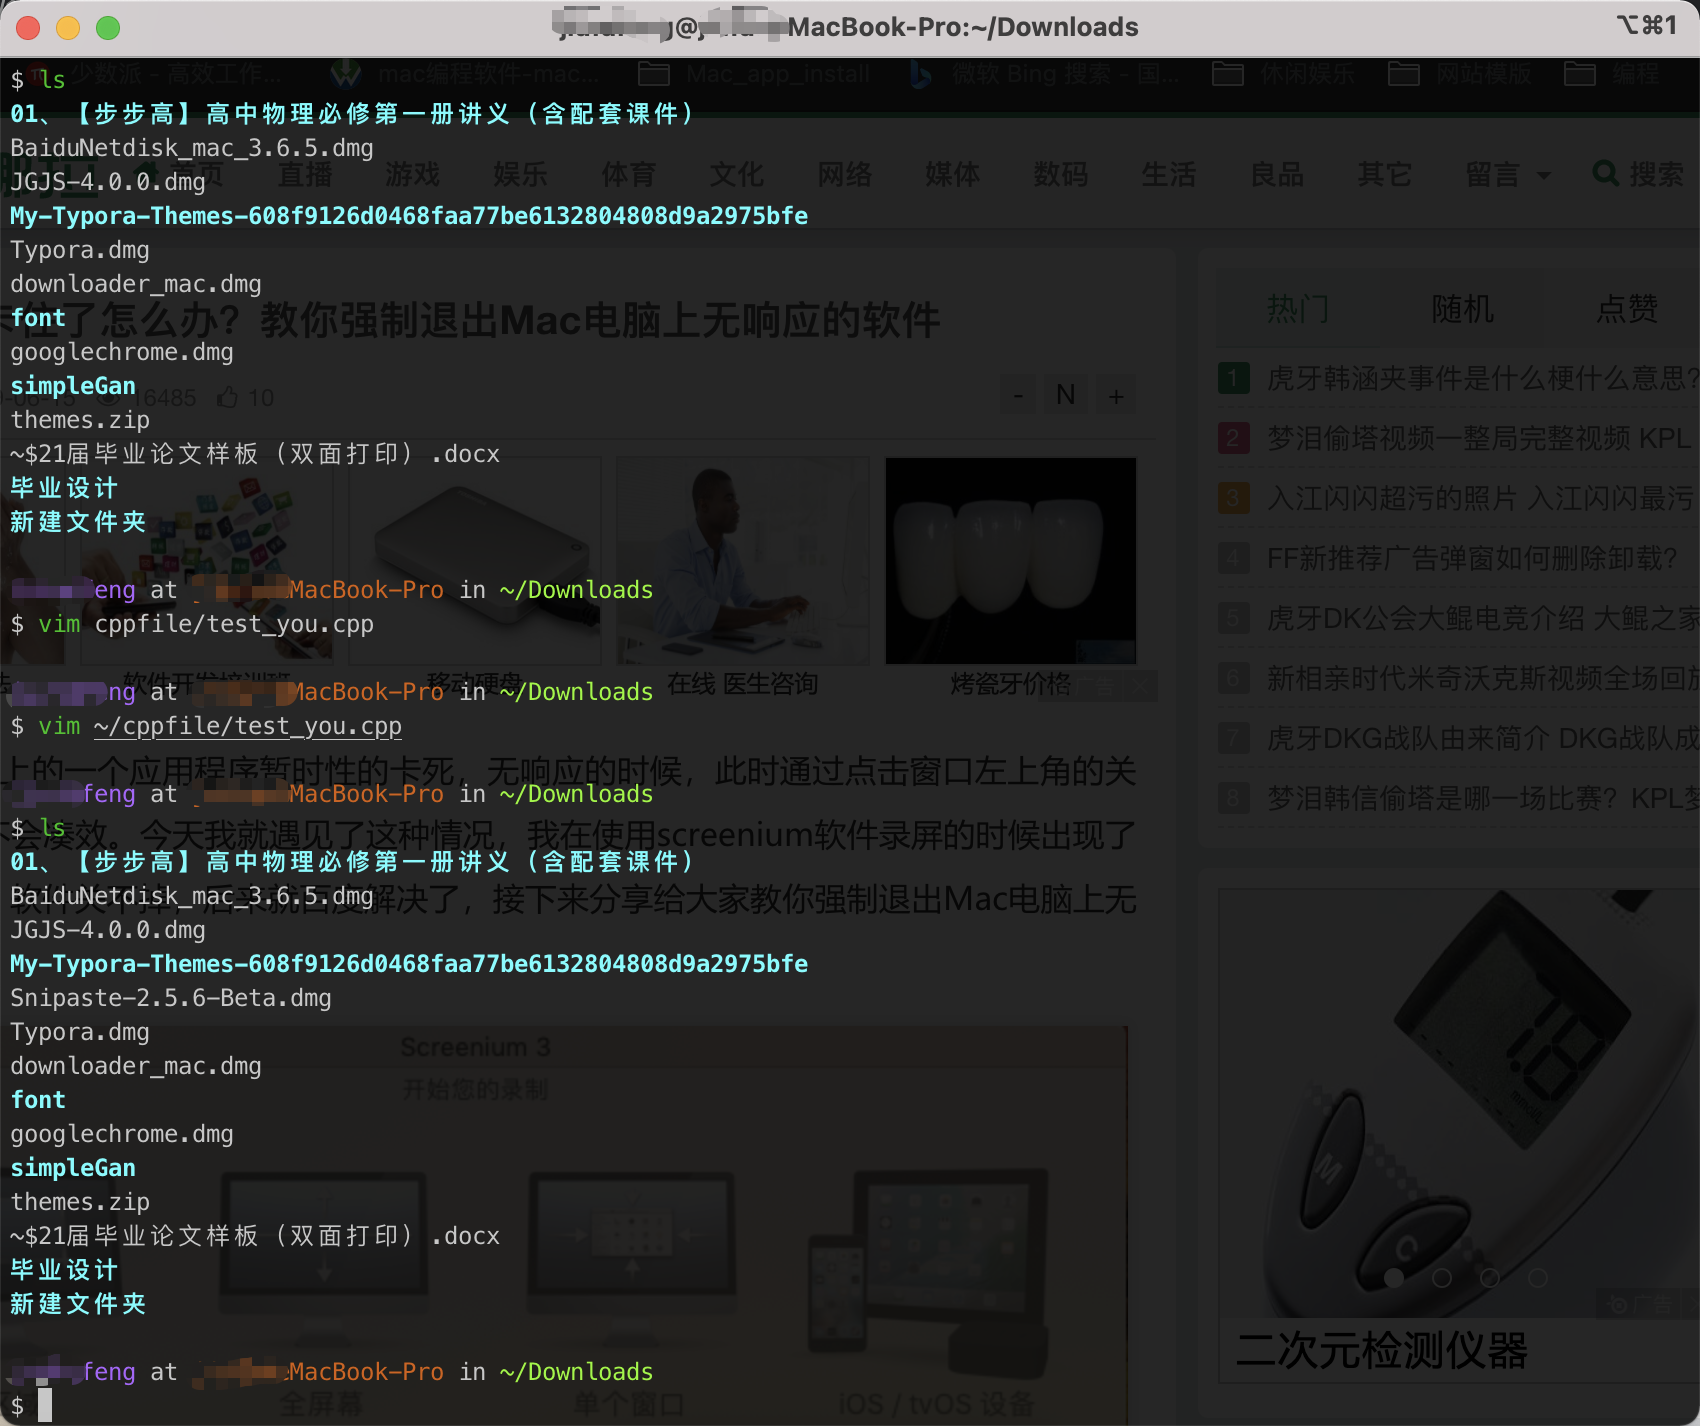The height and width of the screenshot is (1426, 1700).
Task: Dismiss the ad using the × icon
Action: pos(1139,686)
